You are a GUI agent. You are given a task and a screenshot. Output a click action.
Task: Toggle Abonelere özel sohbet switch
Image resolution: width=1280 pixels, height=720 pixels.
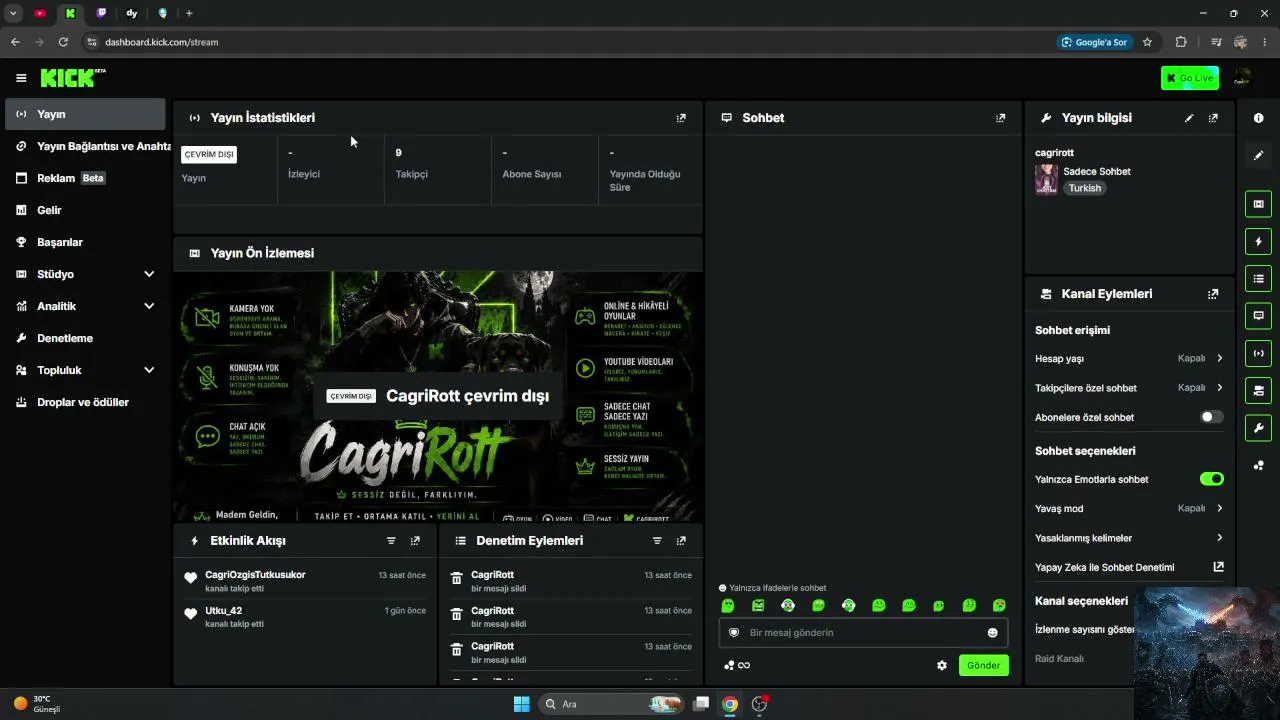click(x=1211, y=417)
